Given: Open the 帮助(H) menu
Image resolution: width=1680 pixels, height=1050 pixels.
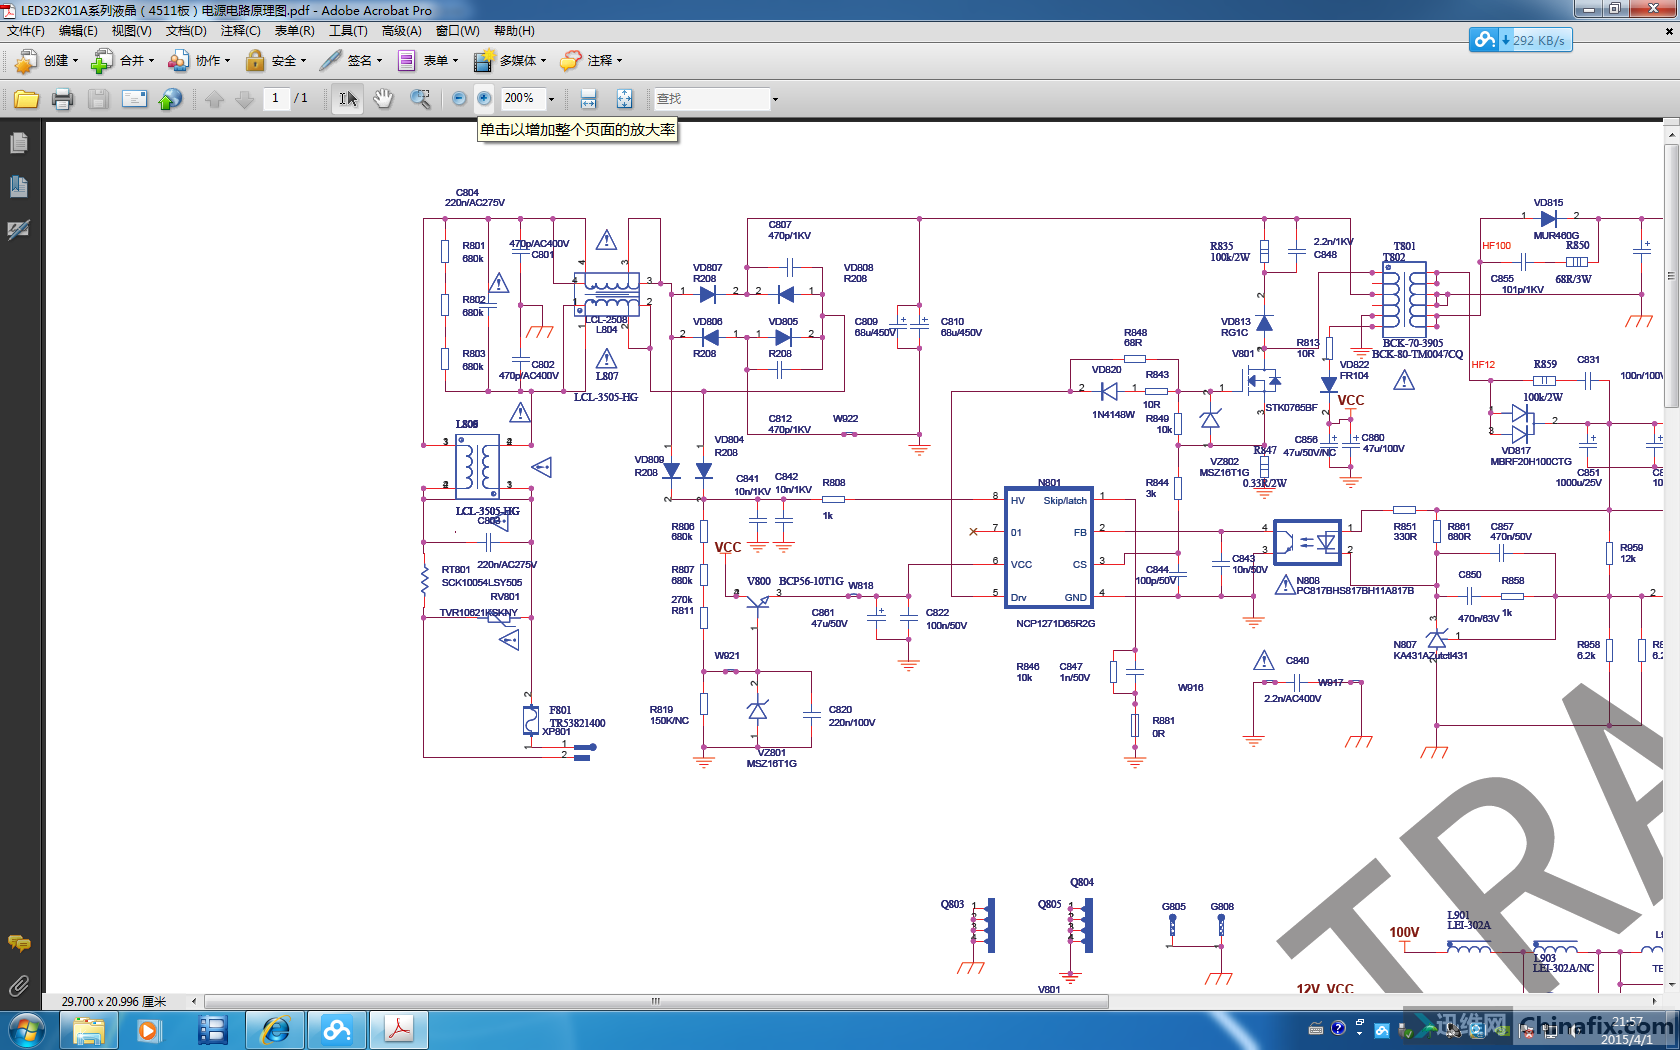Looking at the screenshot, I should pyautogui.click(x=514, y=31).
